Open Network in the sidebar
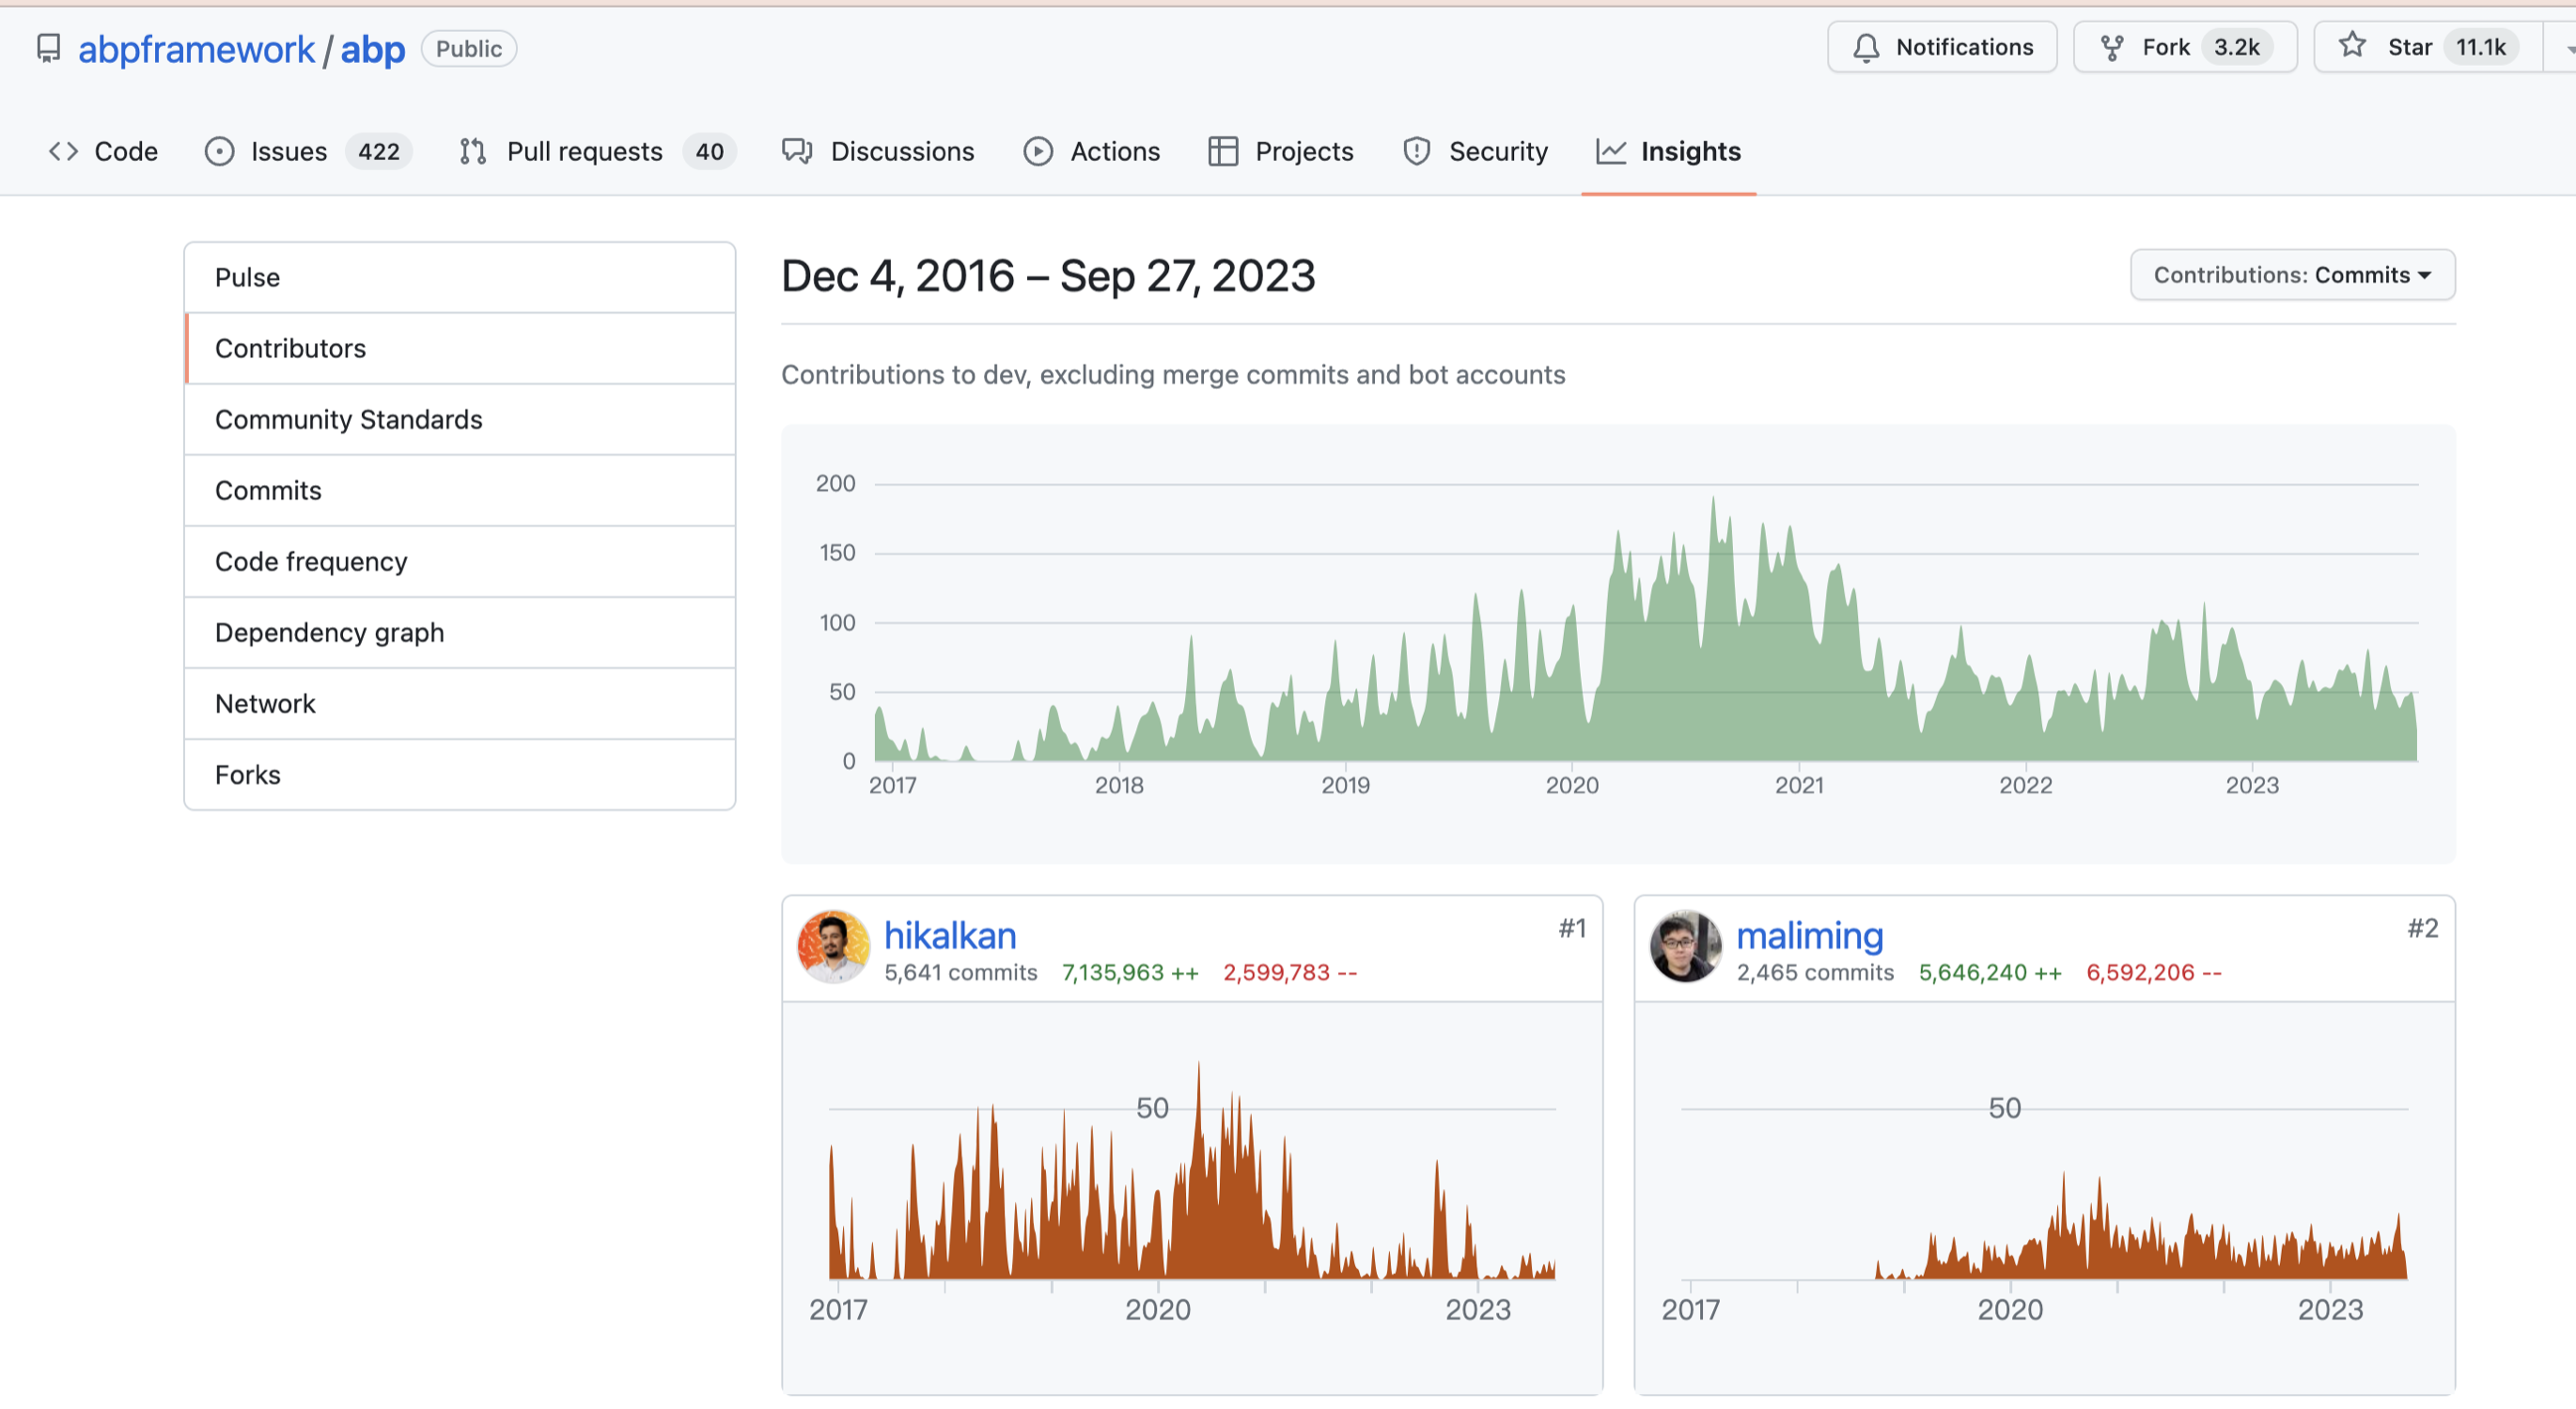2576x1409 pixels. pos(460,703)
